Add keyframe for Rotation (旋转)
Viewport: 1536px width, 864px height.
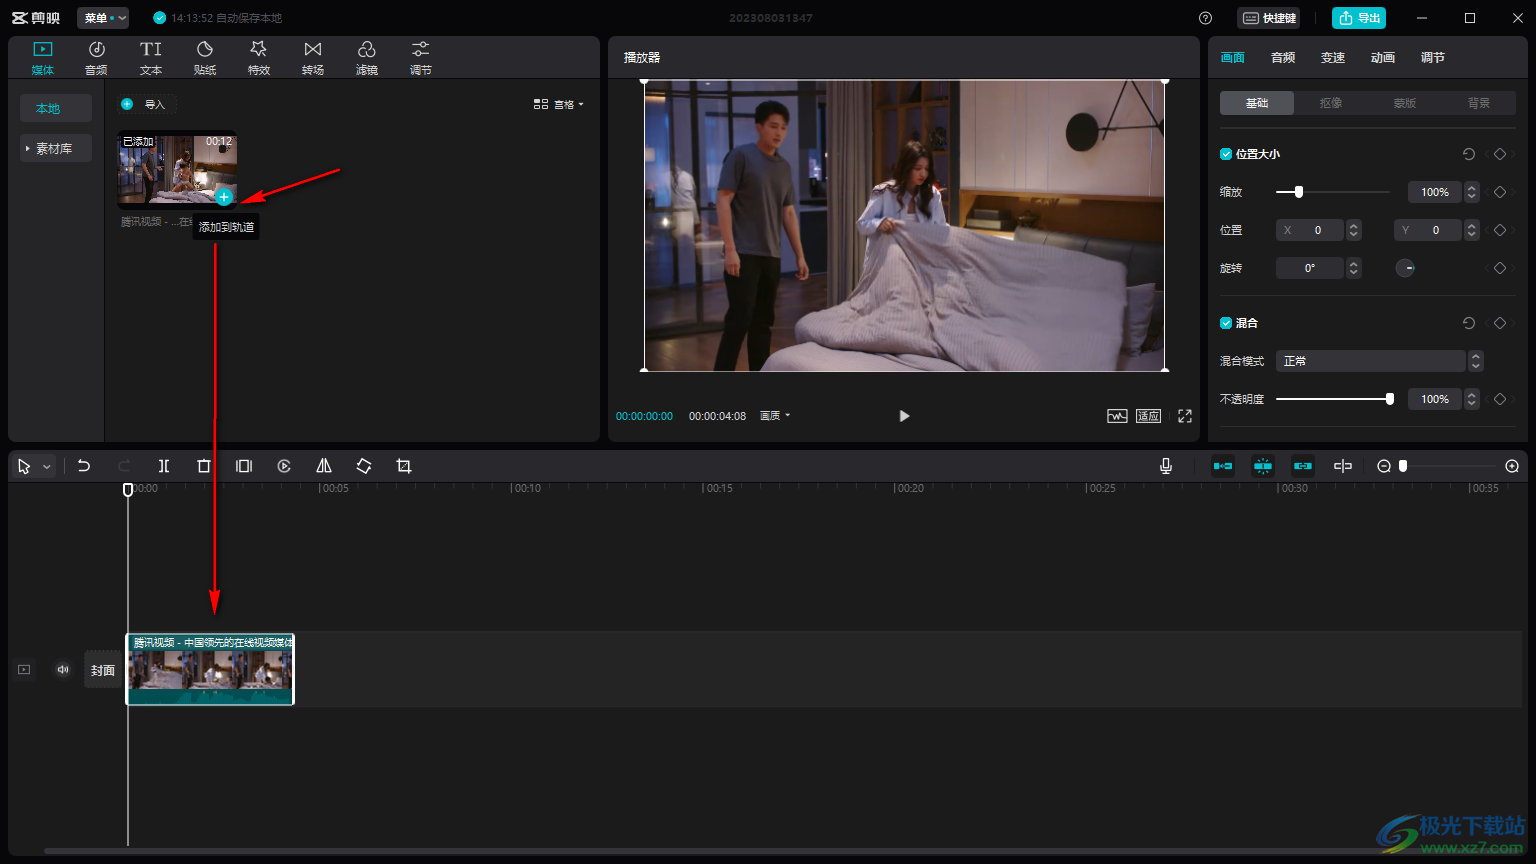coord(1500,268)
